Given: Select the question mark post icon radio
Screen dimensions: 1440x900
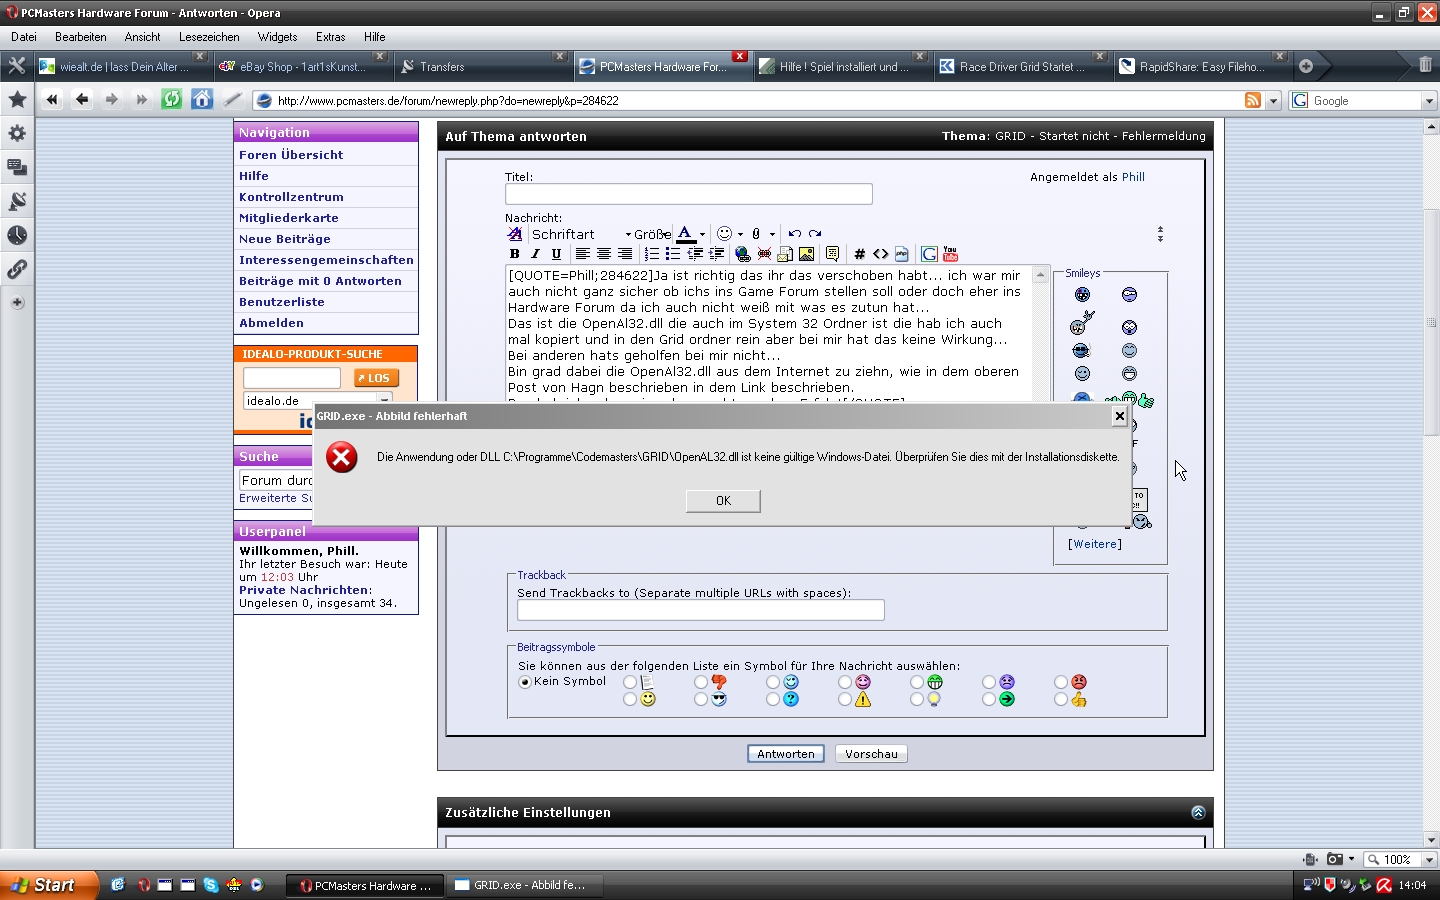Looking at the screenshot, I should pos(773,700).
